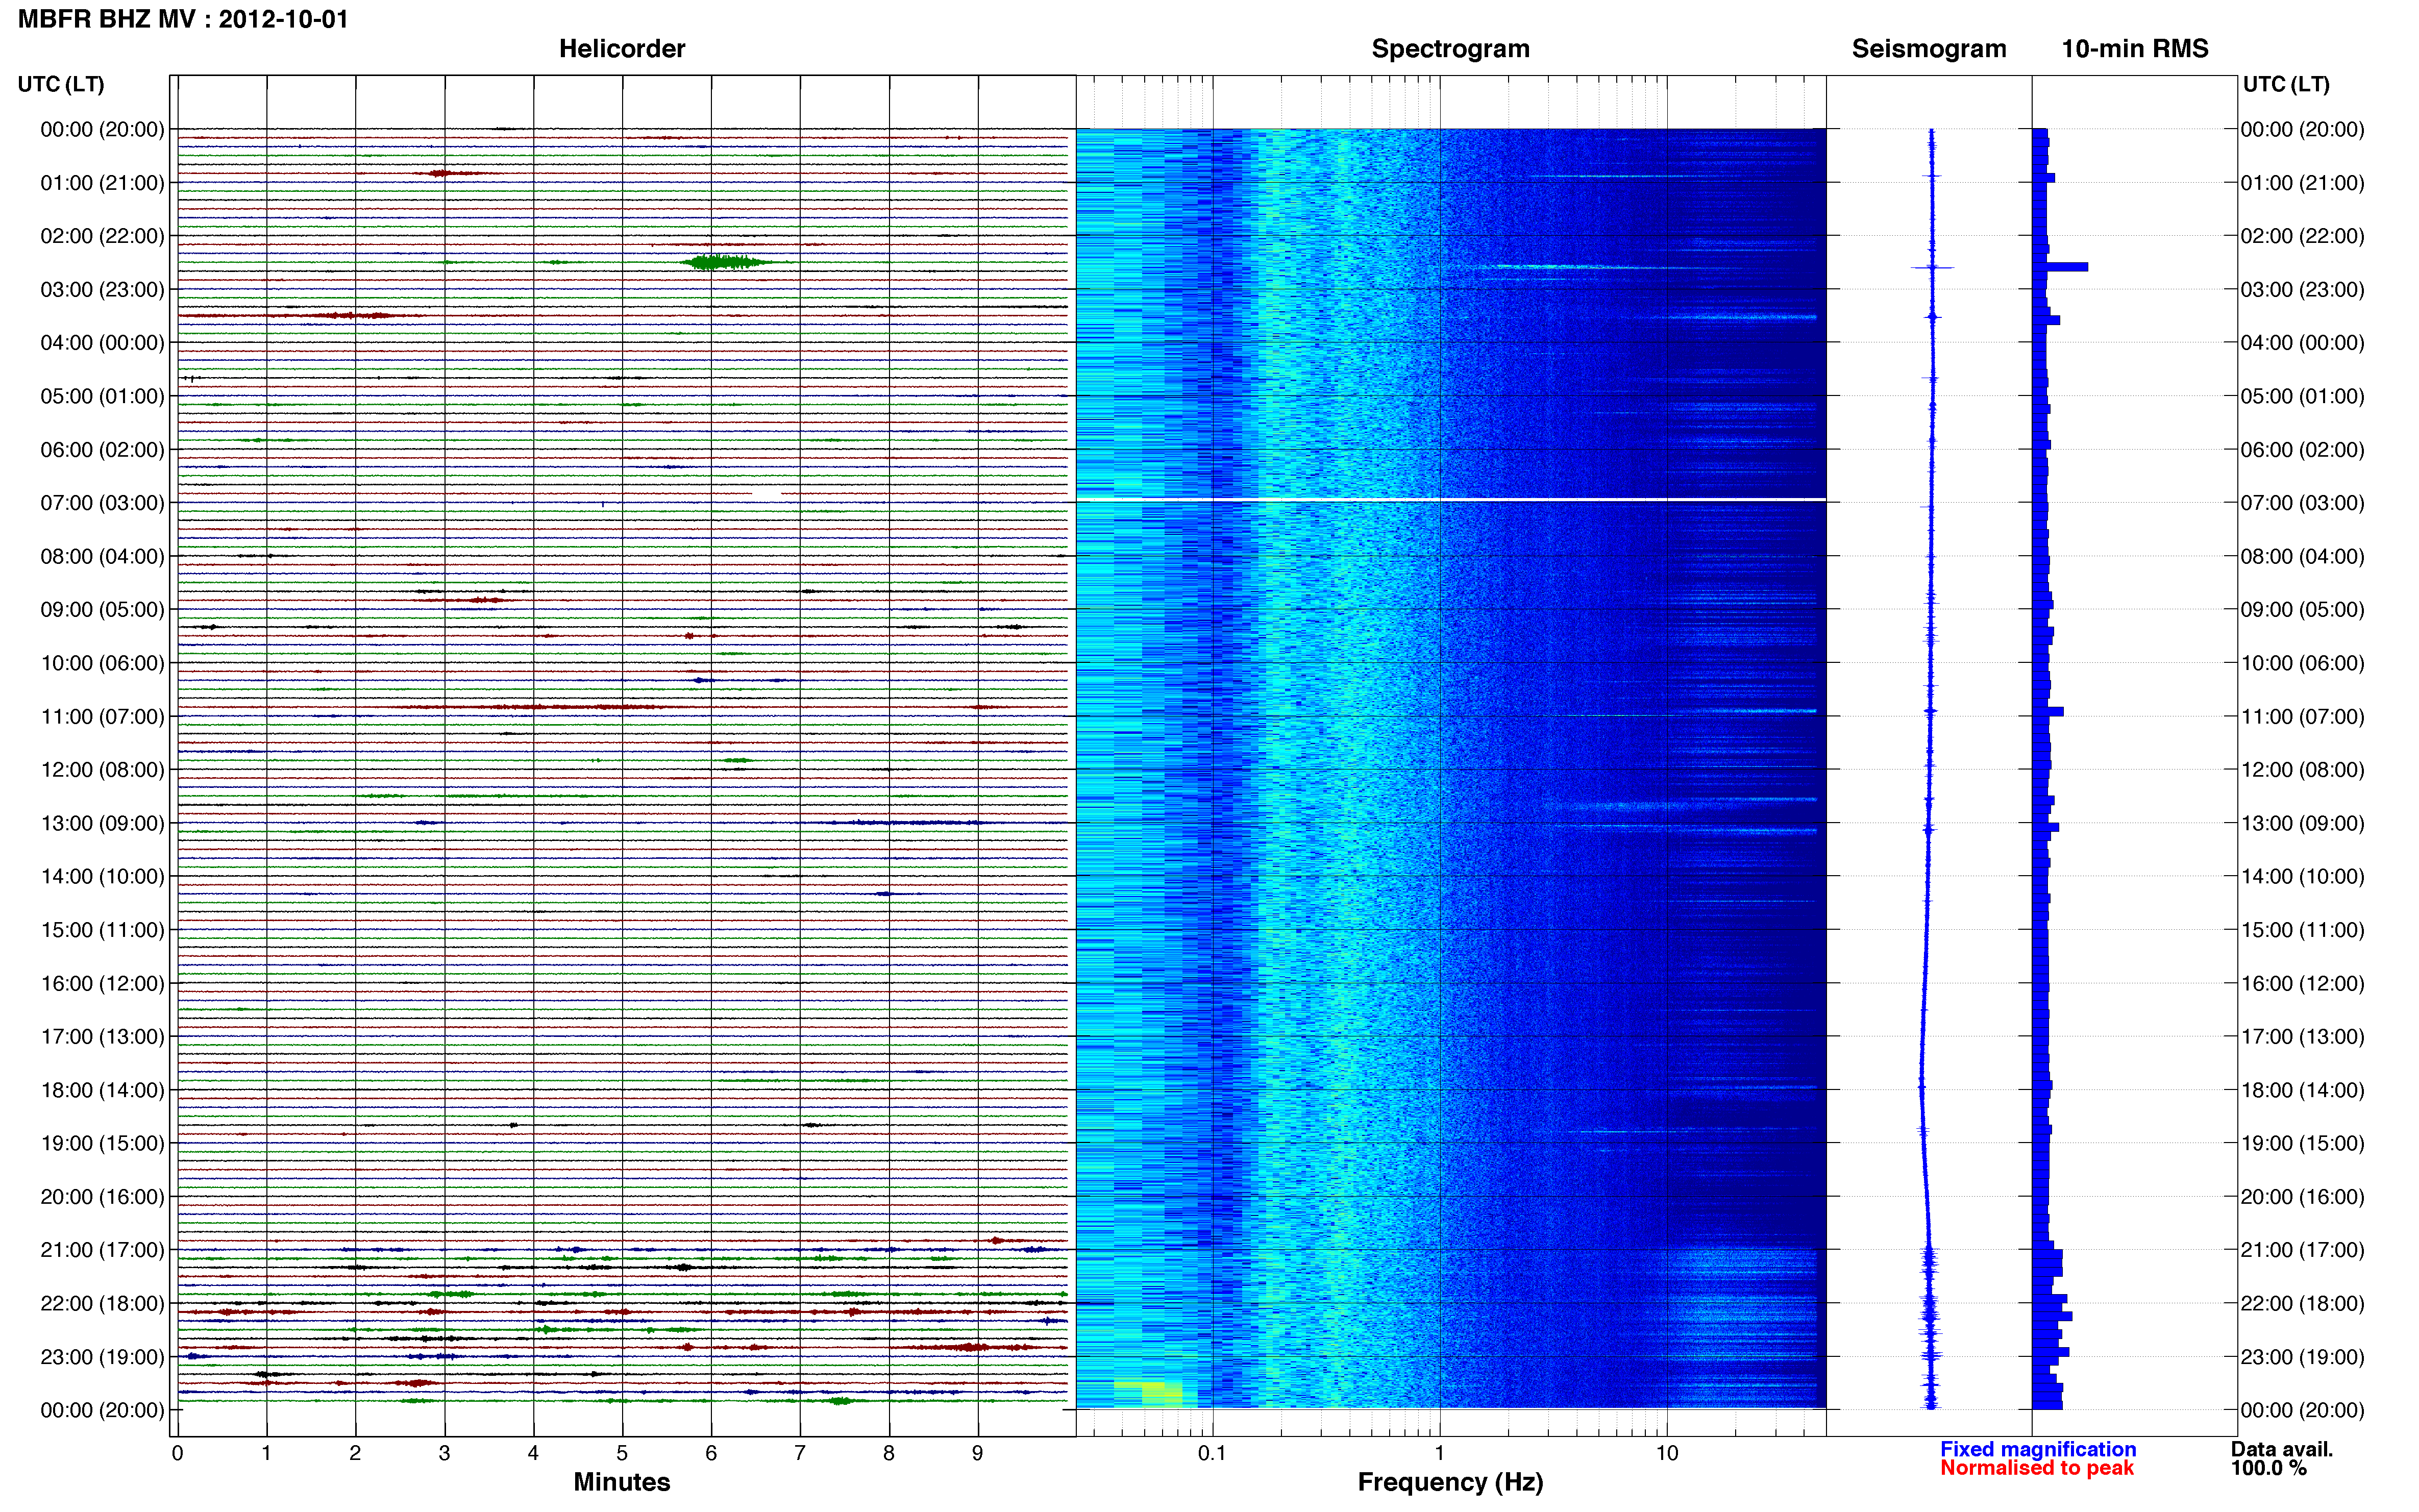Click right-axis time label 12:00 (08:00)
The image size is (2419, 1512).
2302,770
